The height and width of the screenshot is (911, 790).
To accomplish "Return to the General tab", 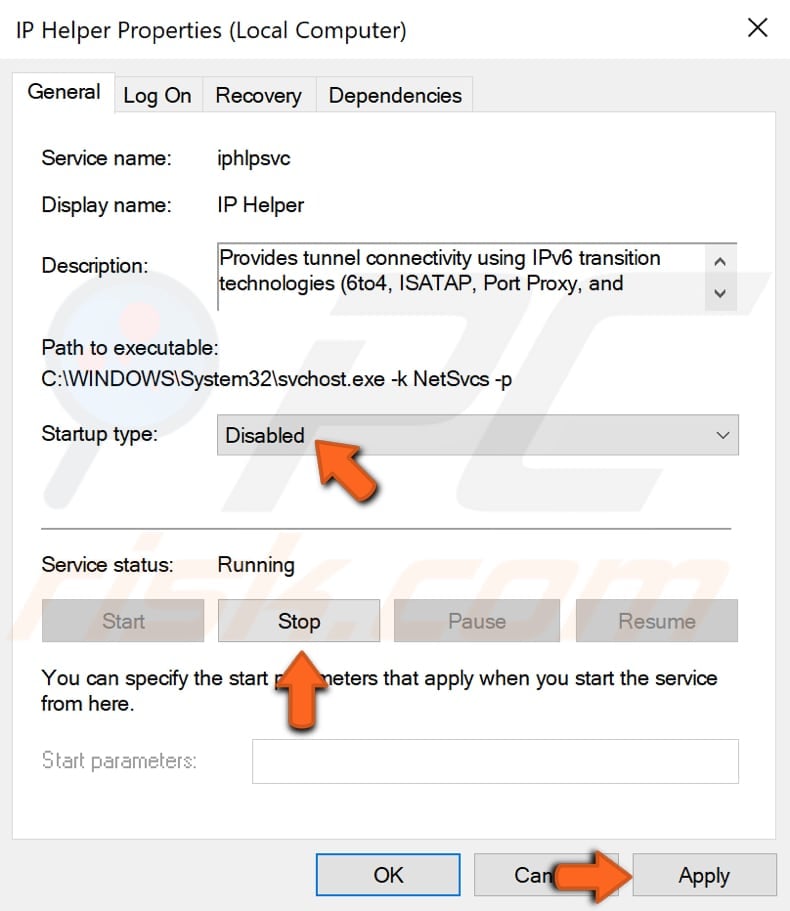I will point(64,92).
